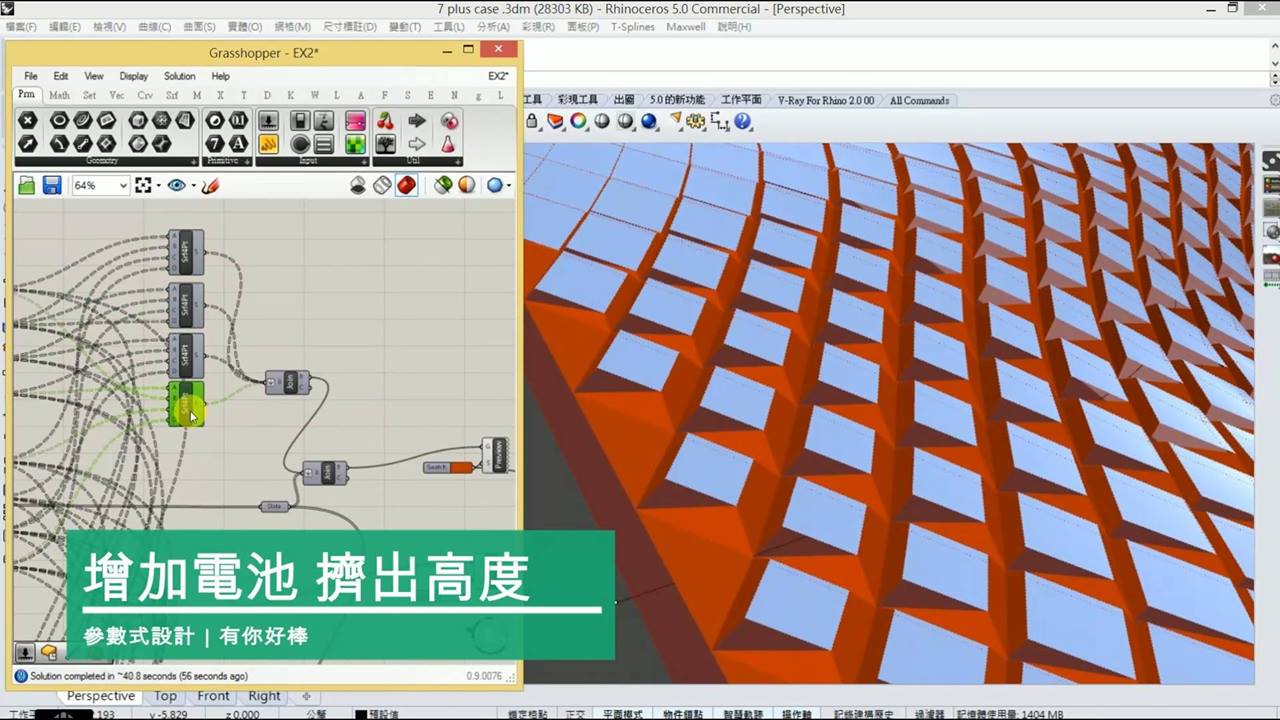This screenshot has height=720, width=1280.
Task: Open the Grasshopper File menu
Action: (31, 76)
